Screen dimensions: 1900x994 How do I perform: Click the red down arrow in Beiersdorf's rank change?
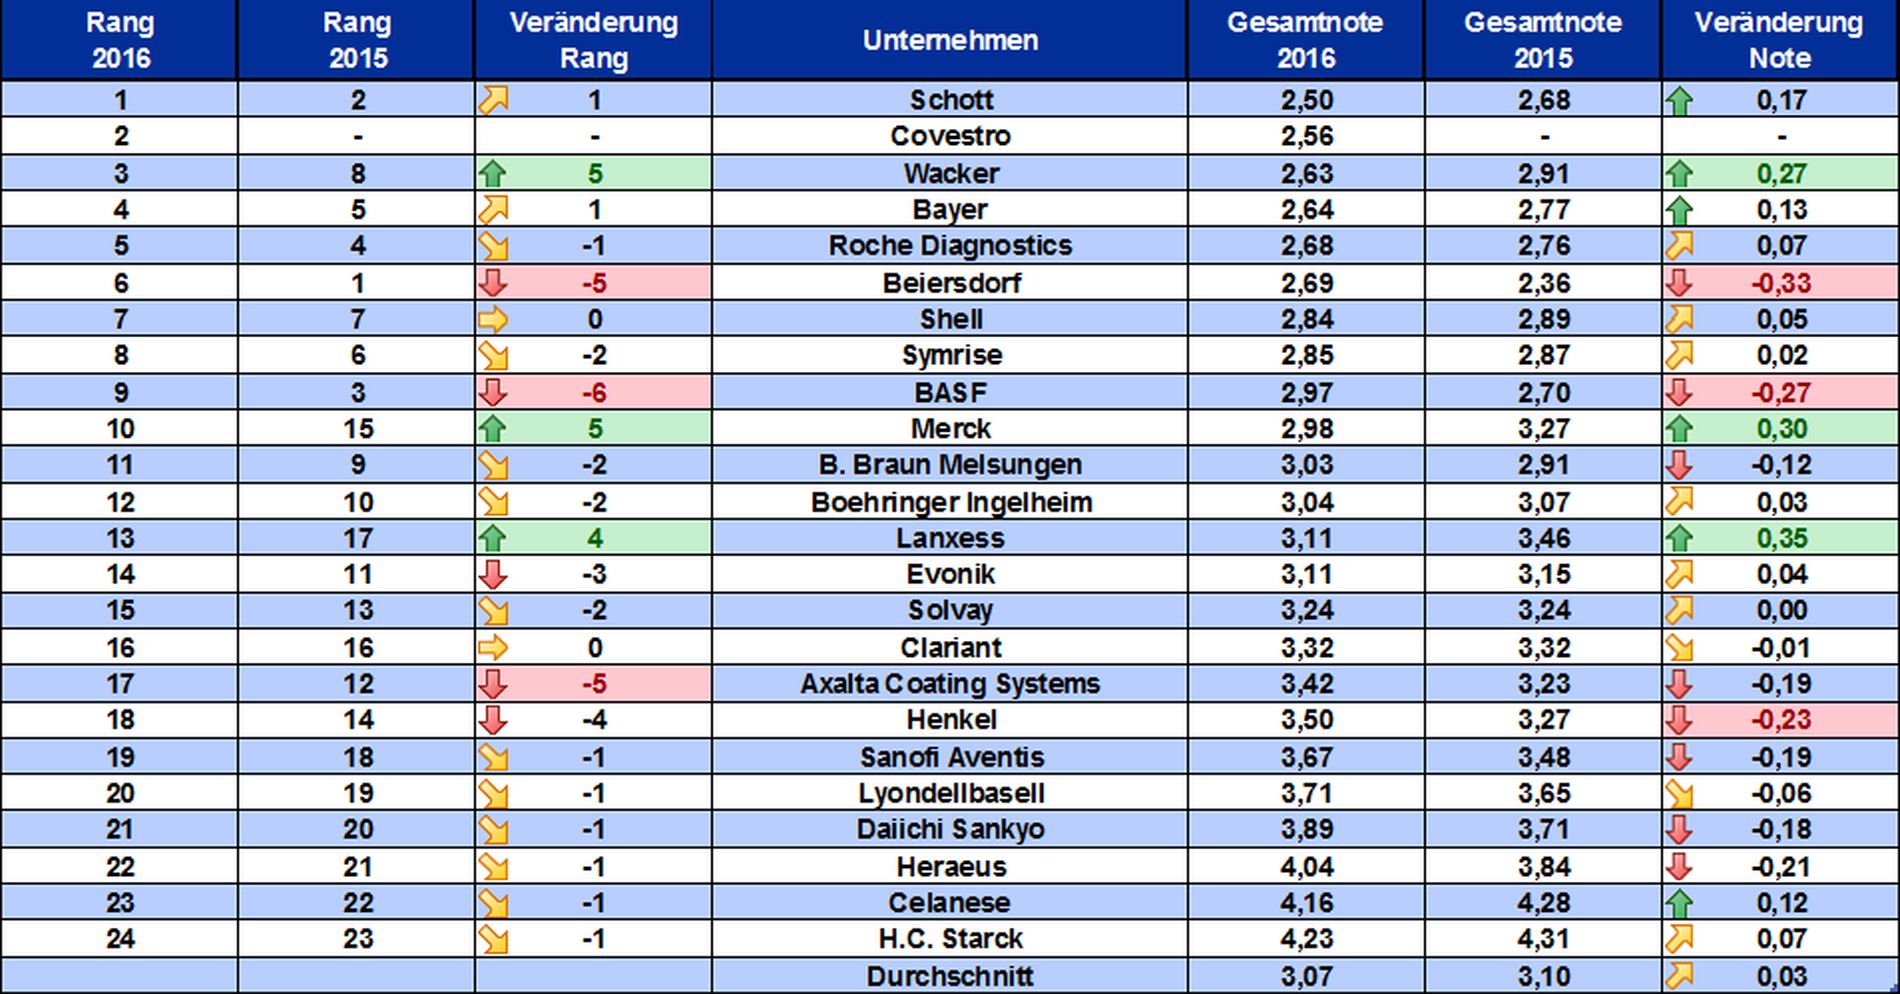[x=492, y=283]
